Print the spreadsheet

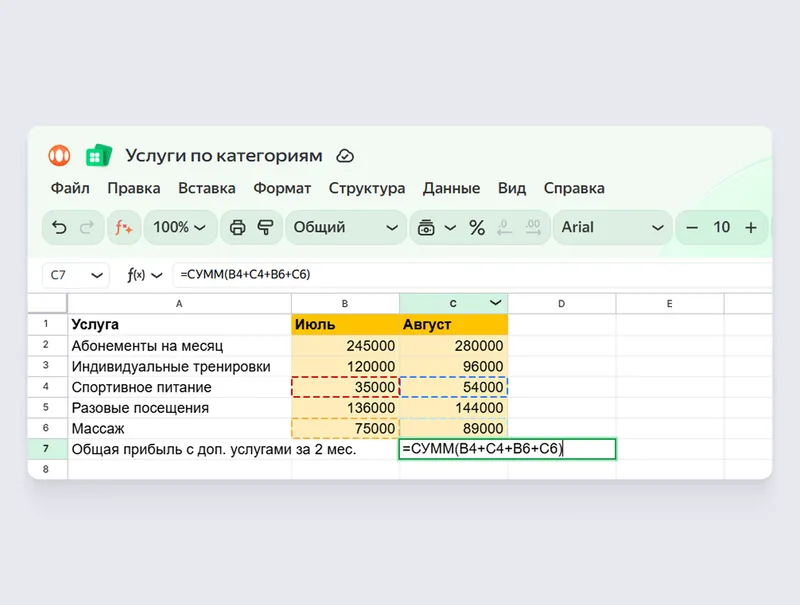click(x=237, y=227)
